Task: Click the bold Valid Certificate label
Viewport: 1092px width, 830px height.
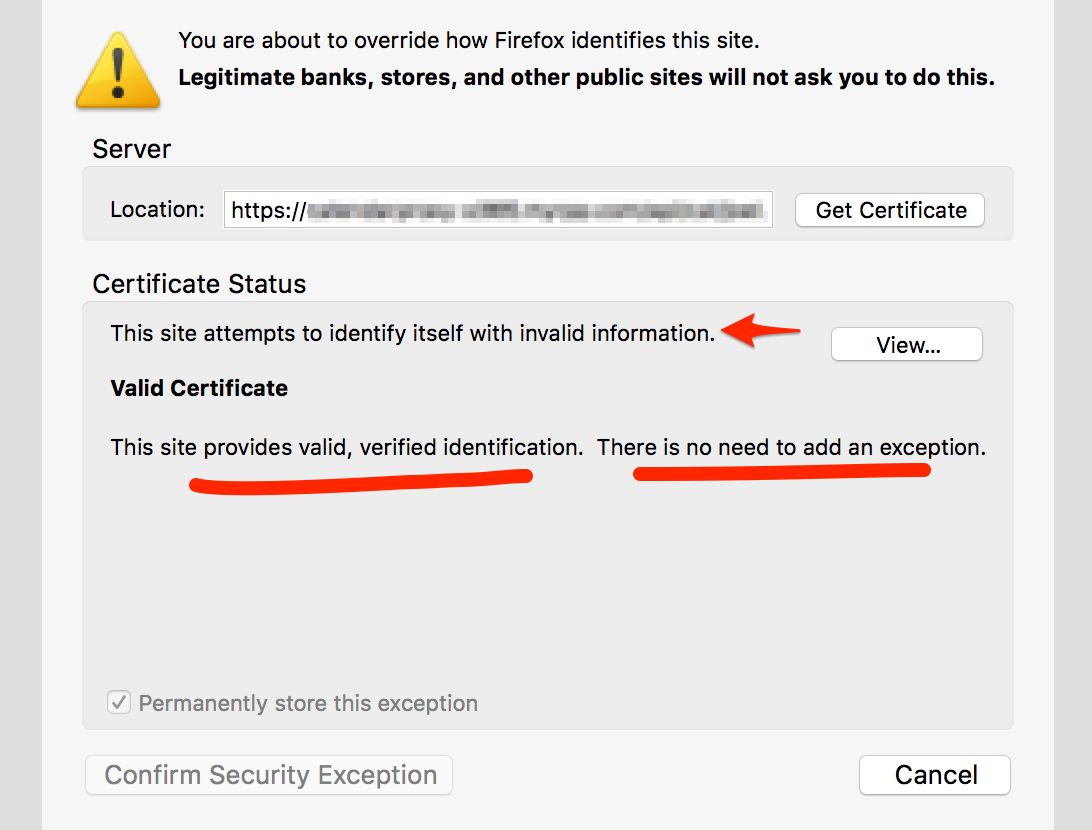Action: (x=199, y=388)
